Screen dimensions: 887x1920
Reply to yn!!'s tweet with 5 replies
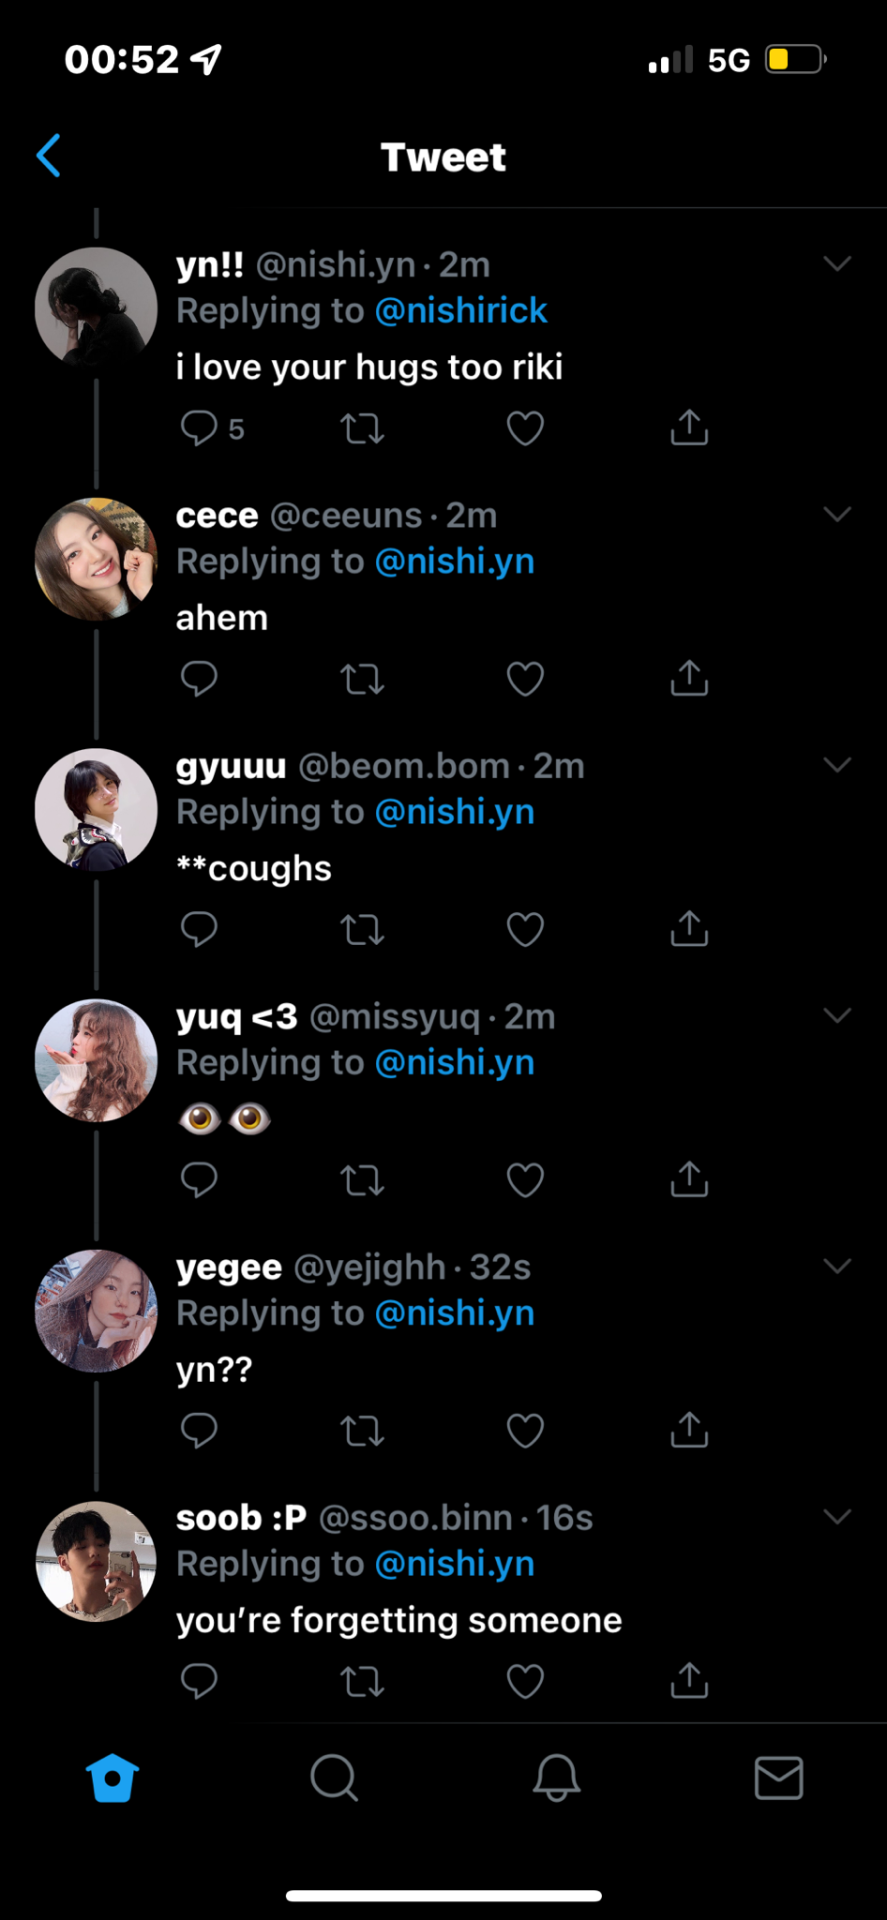point(199,428)
